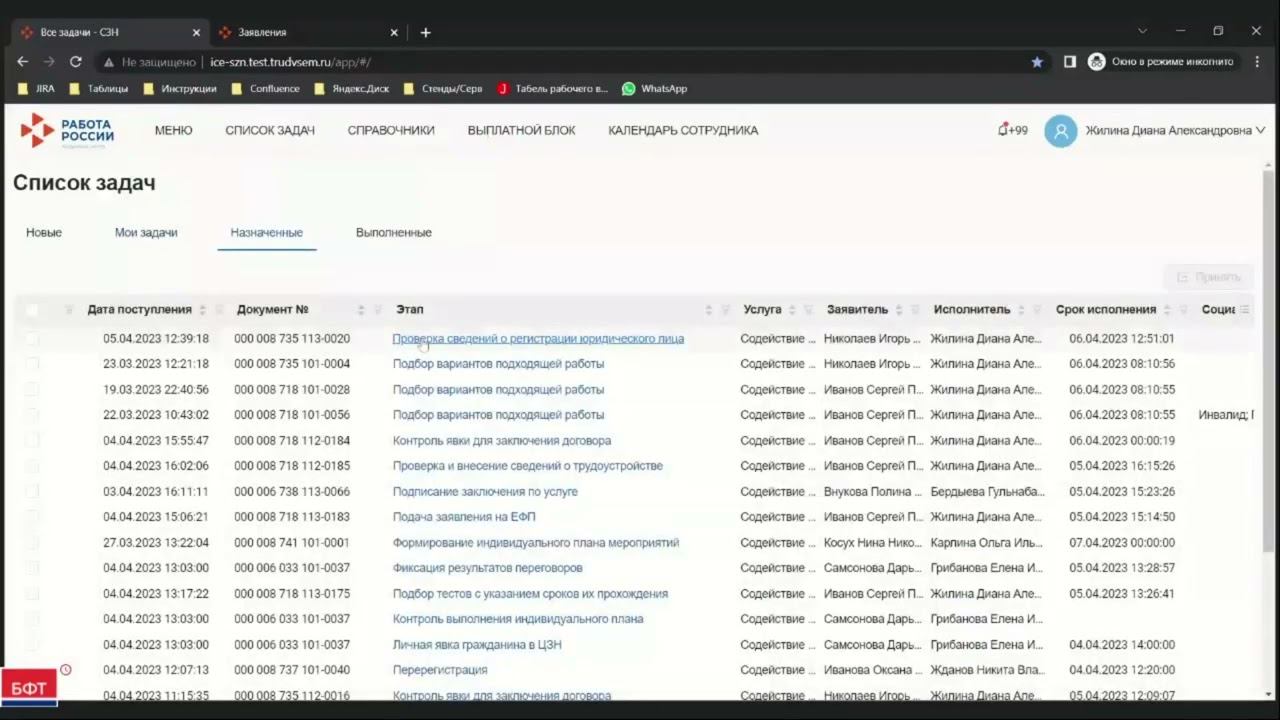
Task: Expand user menu chevron by Жилина Диана Александровна
Action: coord(1260,130)
